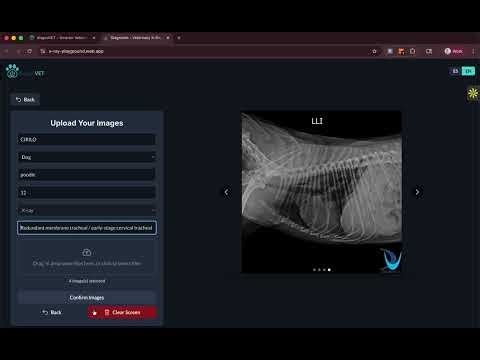Screen dimensions: 480x360
Task: Click the Back button above the upload panel
Action: tap(25, 100)
